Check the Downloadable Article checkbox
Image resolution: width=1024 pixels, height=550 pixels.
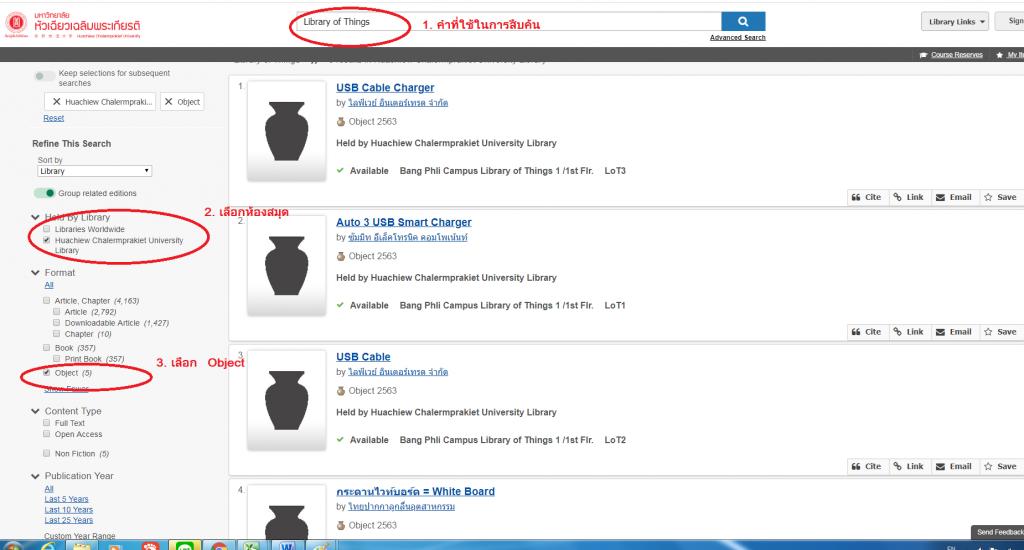(57, 323)
